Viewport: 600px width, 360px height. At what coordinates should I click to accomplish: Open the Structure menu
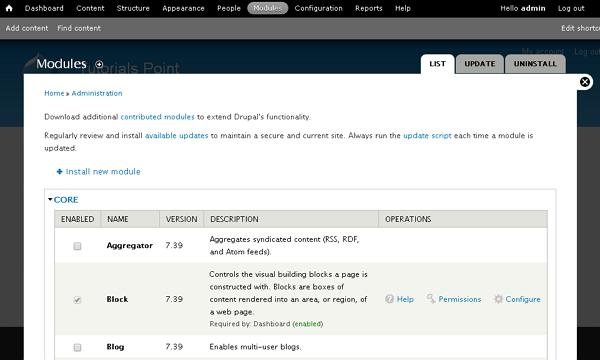tap(133, 8)
